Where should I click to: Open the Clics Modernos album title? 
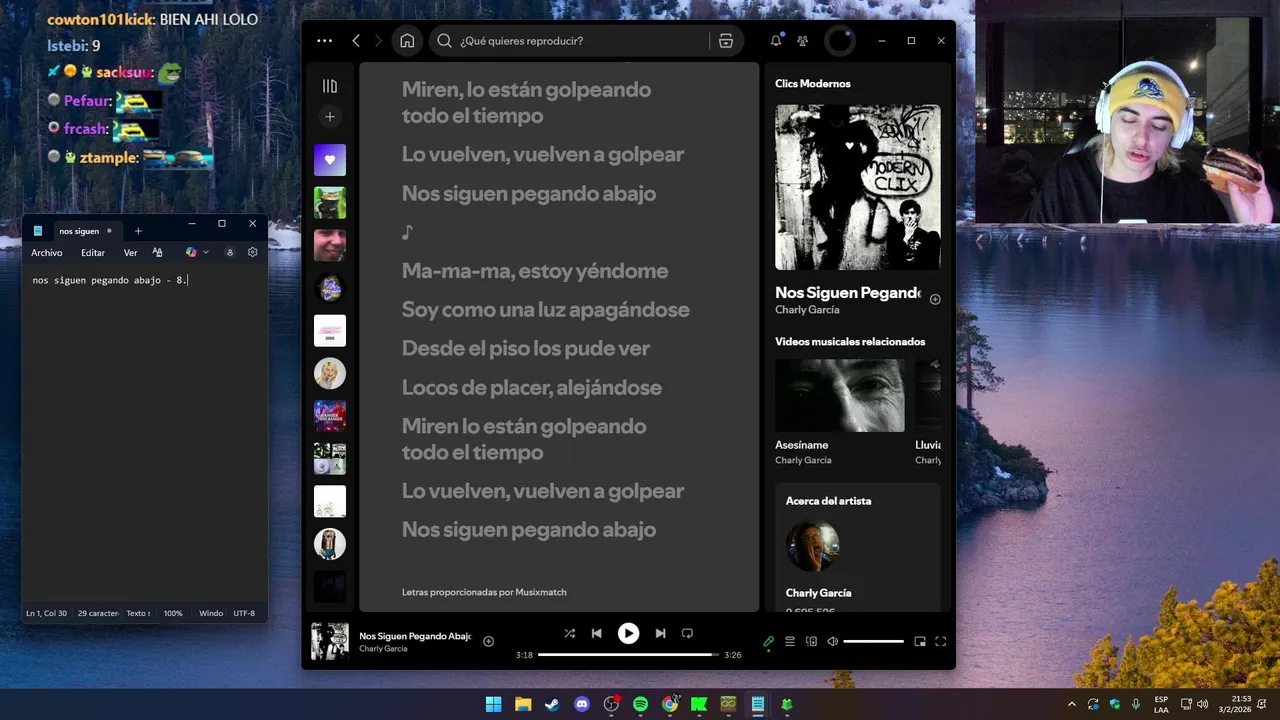(x=813, y=84)
